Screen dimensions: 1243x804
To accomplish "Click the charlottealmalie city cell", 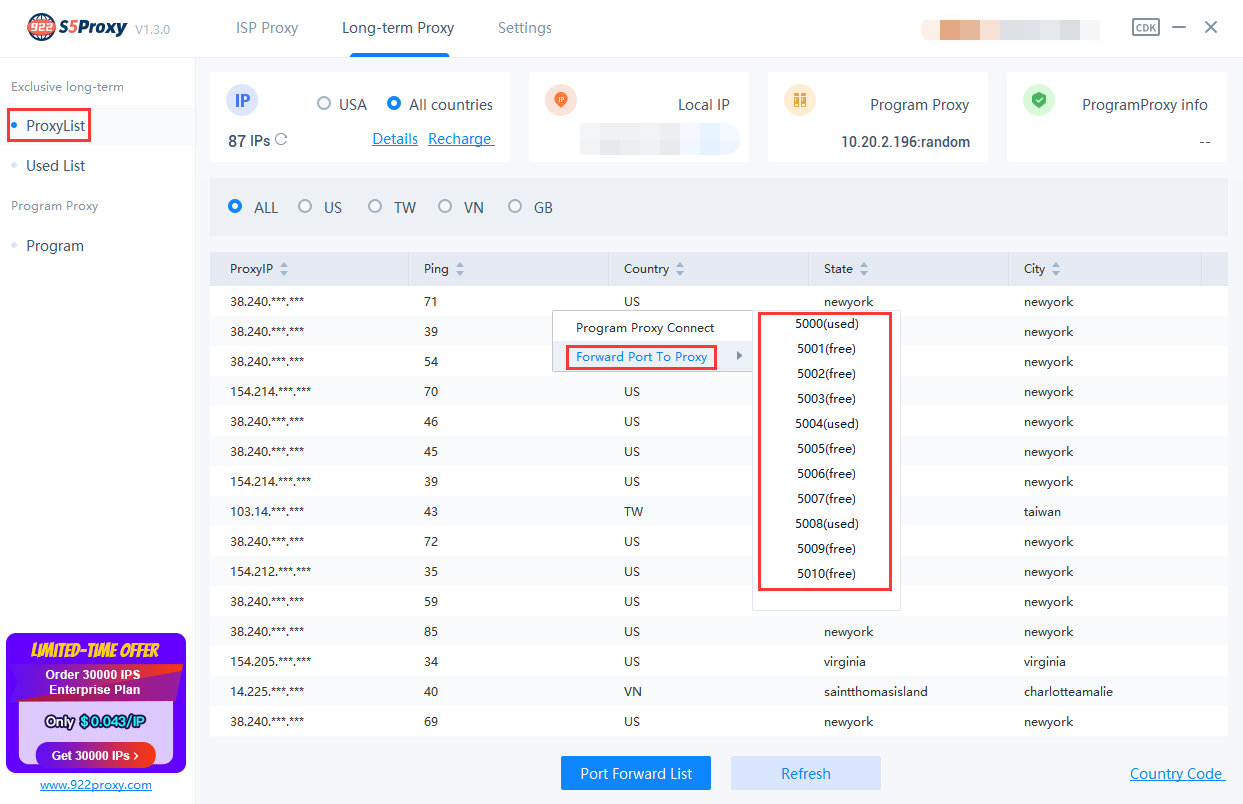I will point(1068,692).
